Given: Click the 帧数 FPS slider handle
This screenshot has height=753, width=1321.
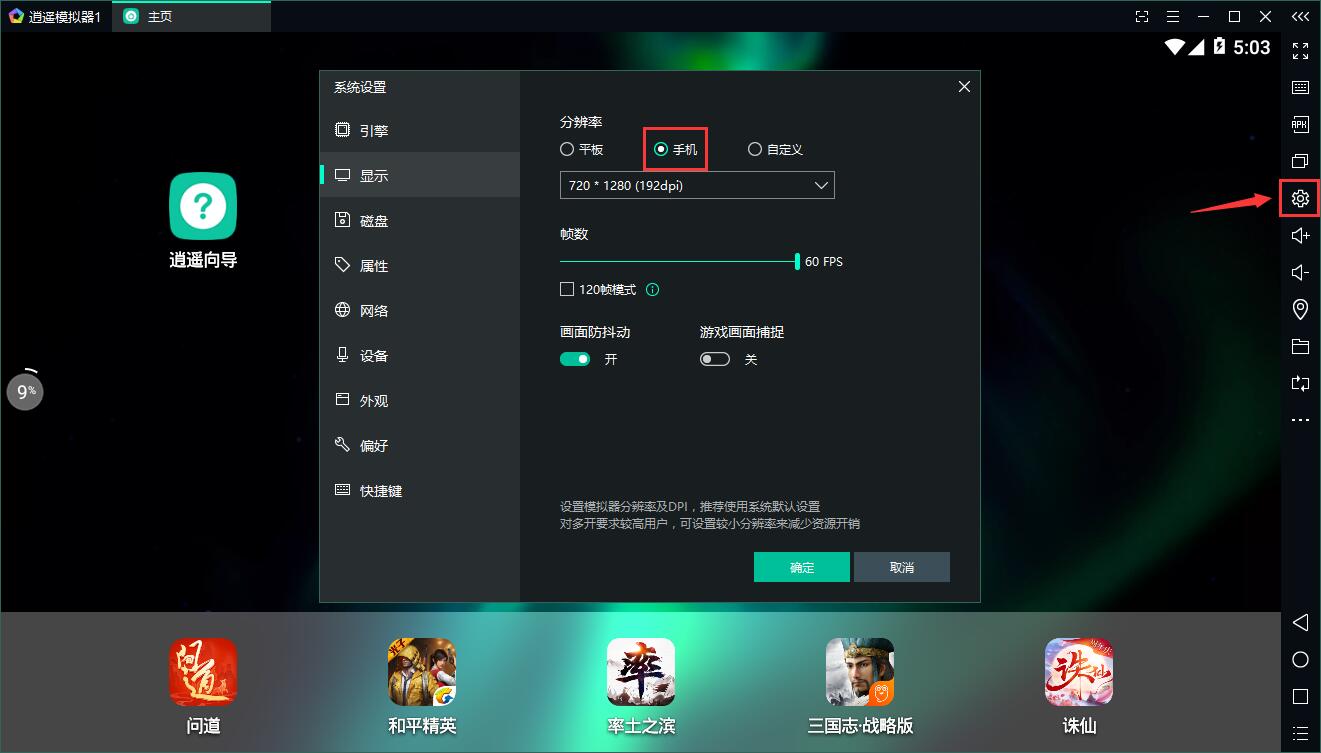Looking at the screenshot, I should point(797,261).
